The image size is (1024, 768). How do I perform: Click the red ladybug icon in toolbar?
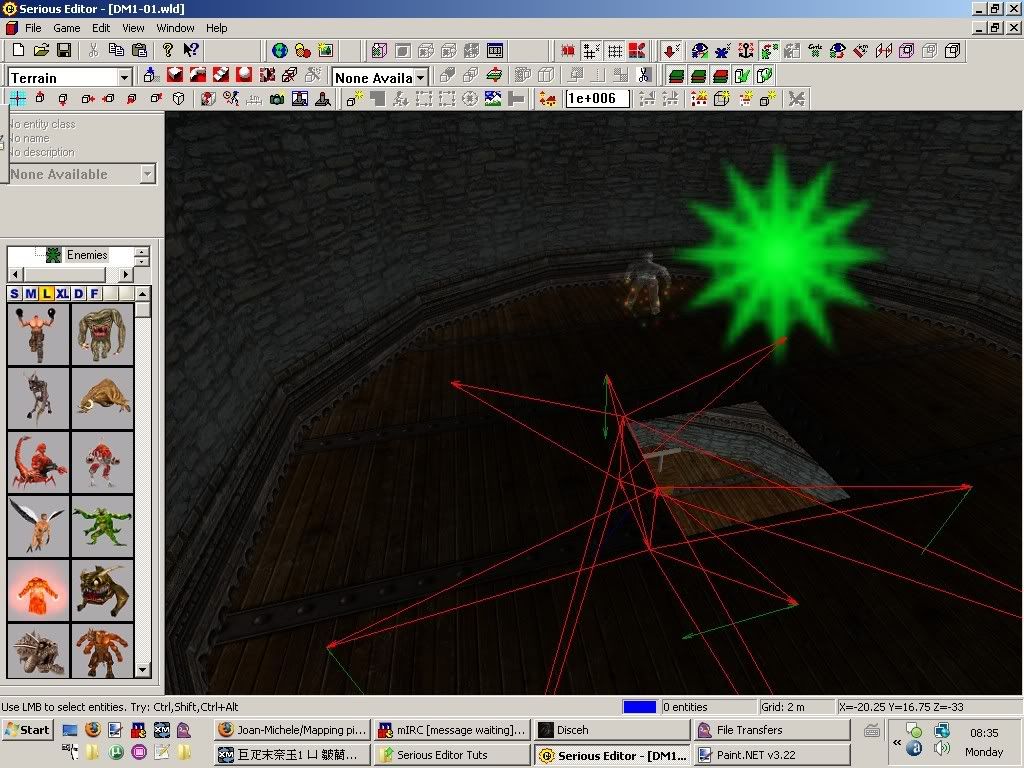point(568,50)
